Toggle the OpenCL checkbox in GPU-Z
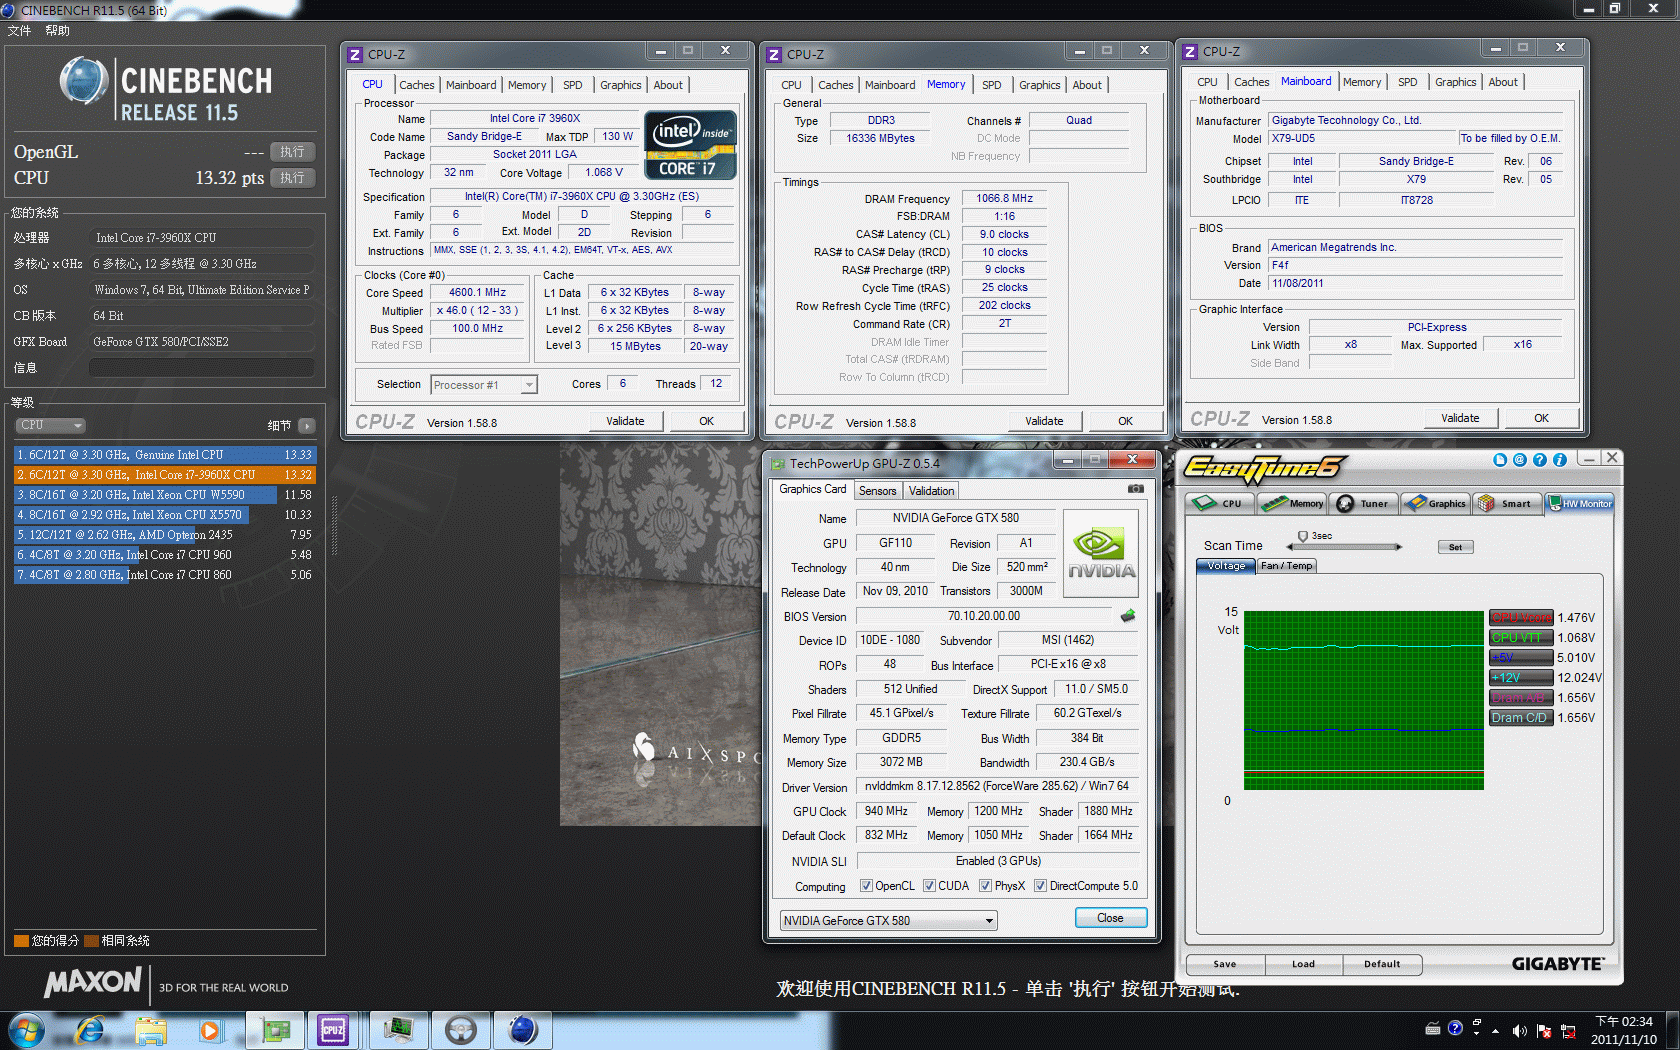1680x1050 pixels. click(x=867, y=886)
